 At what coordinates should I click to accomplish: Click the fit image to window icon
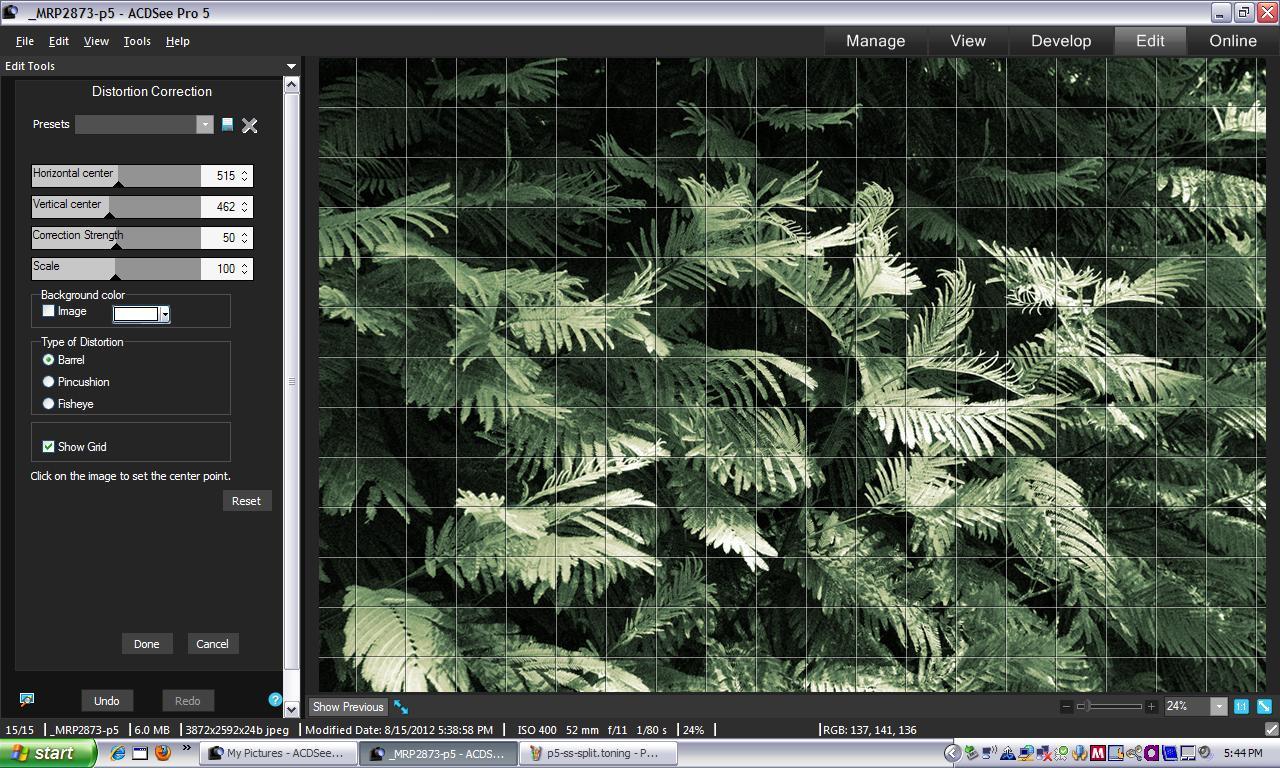pyautogui.click(x=1264, y=706)
